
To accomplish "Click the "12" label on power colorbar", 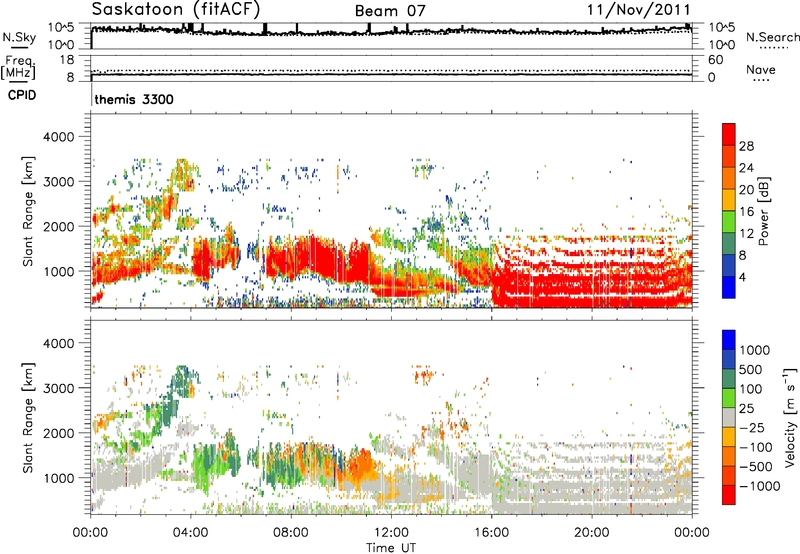I will [x=746, y=234].
